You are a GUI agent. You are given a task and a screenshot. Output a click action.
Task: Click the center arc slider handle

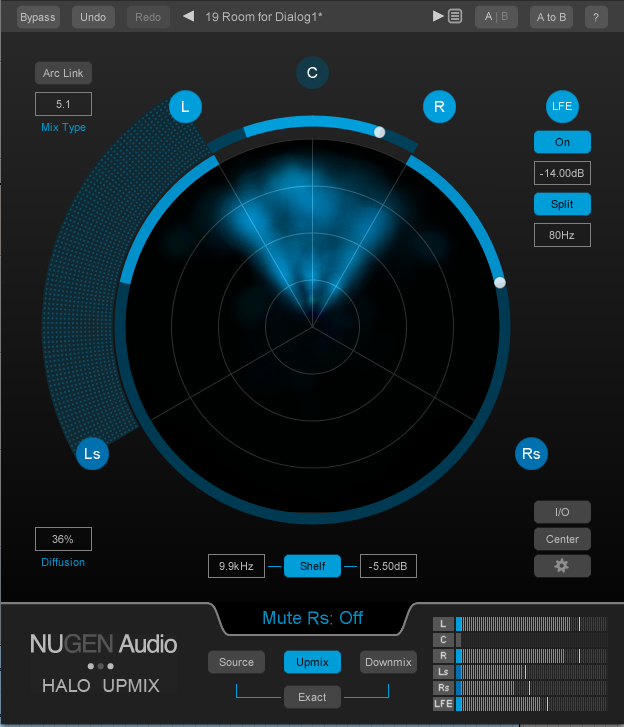(x=379, y=132)
